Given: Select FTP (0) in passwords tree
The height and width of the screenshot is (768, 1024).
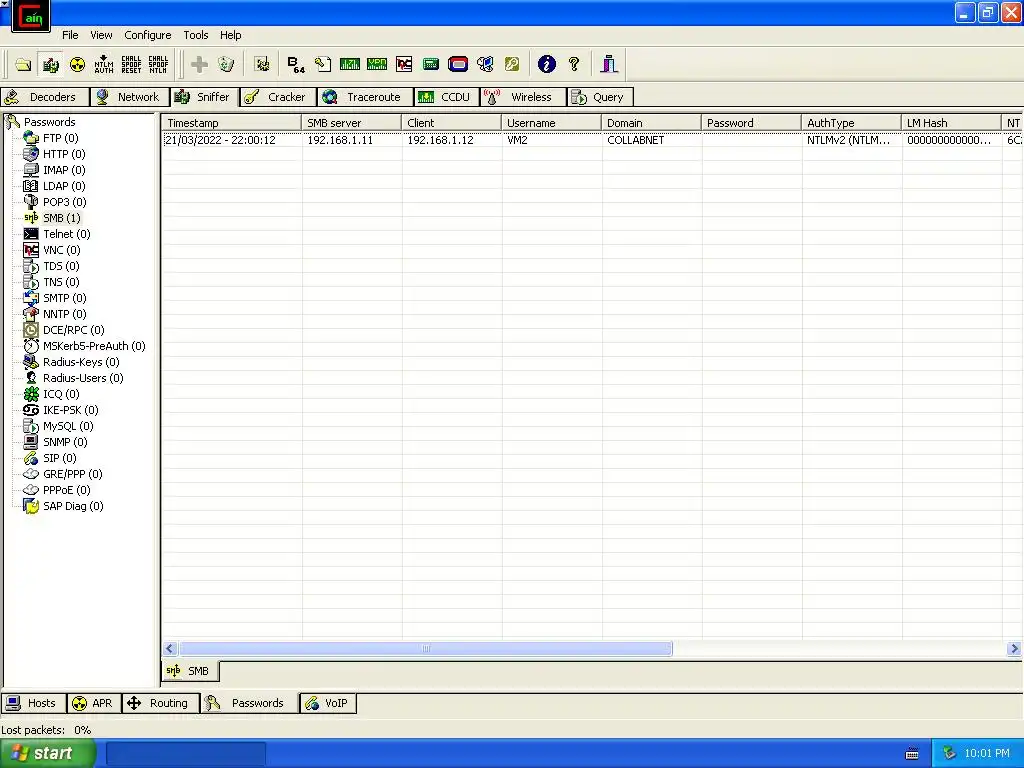Looking at the screenshot, I should click(60, 138).
